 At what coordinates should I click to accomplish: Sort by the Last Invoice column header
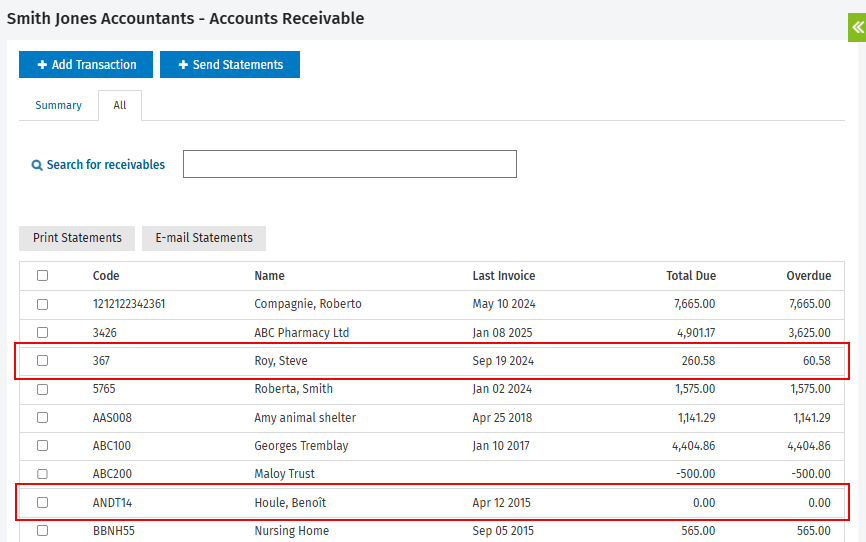coord(504,276)
